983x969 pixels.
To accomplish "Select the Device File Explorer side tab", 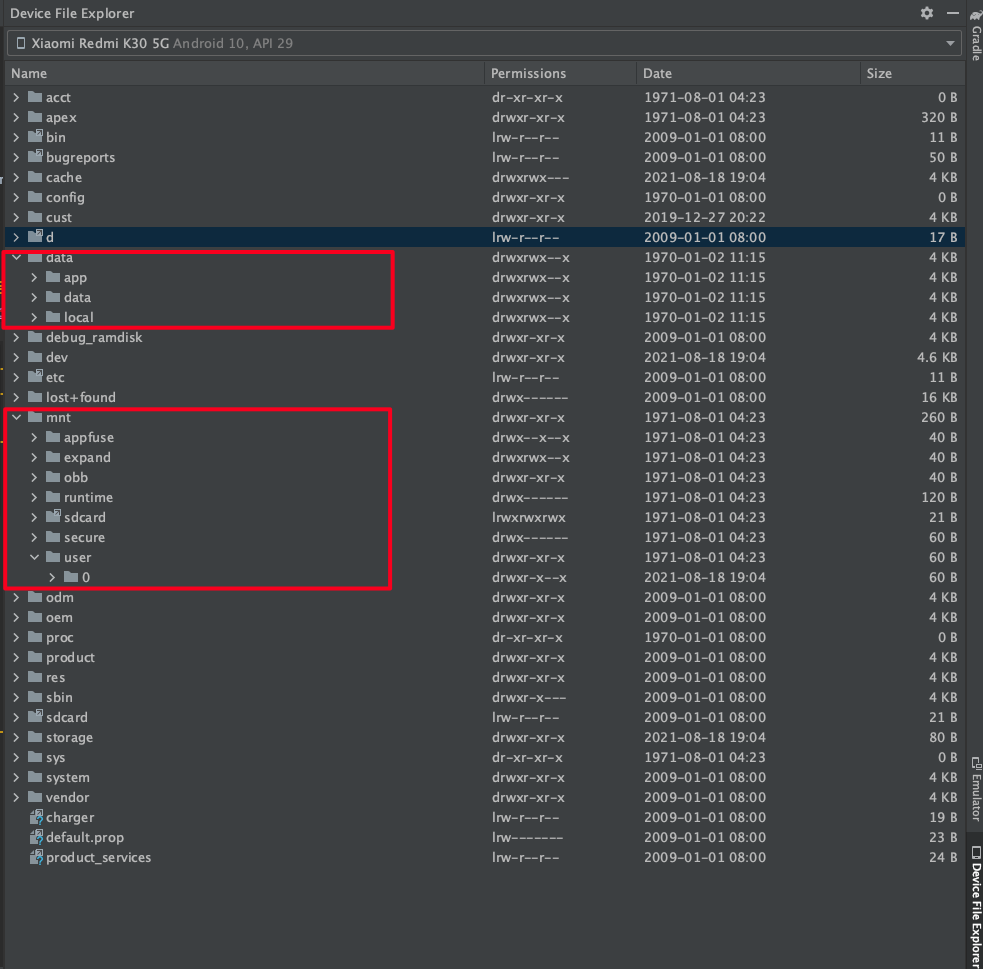I will pos(975,904).
